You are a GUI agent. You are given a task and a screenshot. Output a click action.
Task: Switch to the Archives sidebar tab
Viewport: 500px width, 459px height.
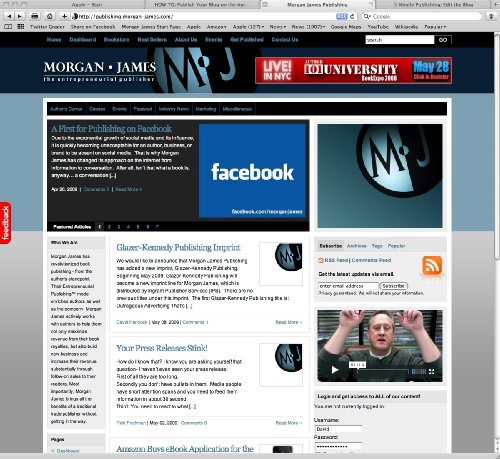356,246
